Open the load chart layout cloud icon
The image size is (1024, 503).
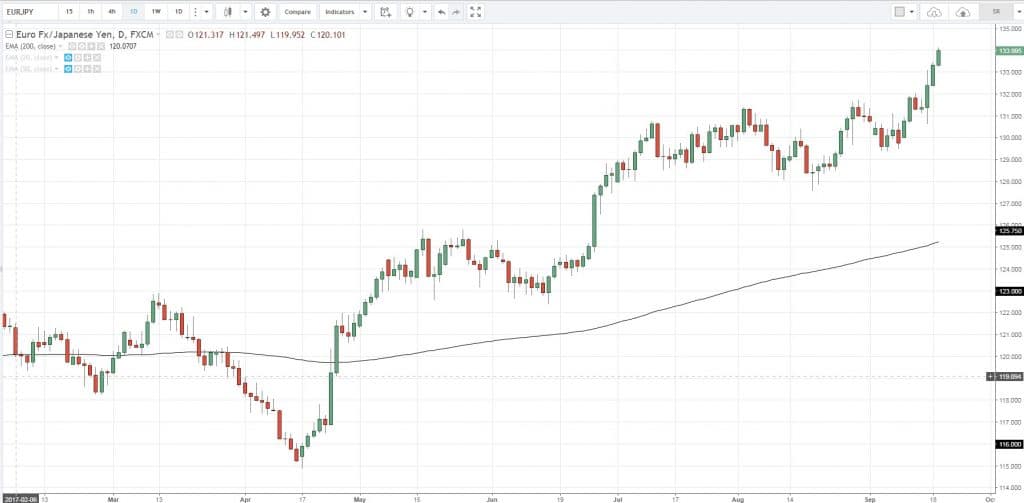pyautogui.click(x=935, y=12)
